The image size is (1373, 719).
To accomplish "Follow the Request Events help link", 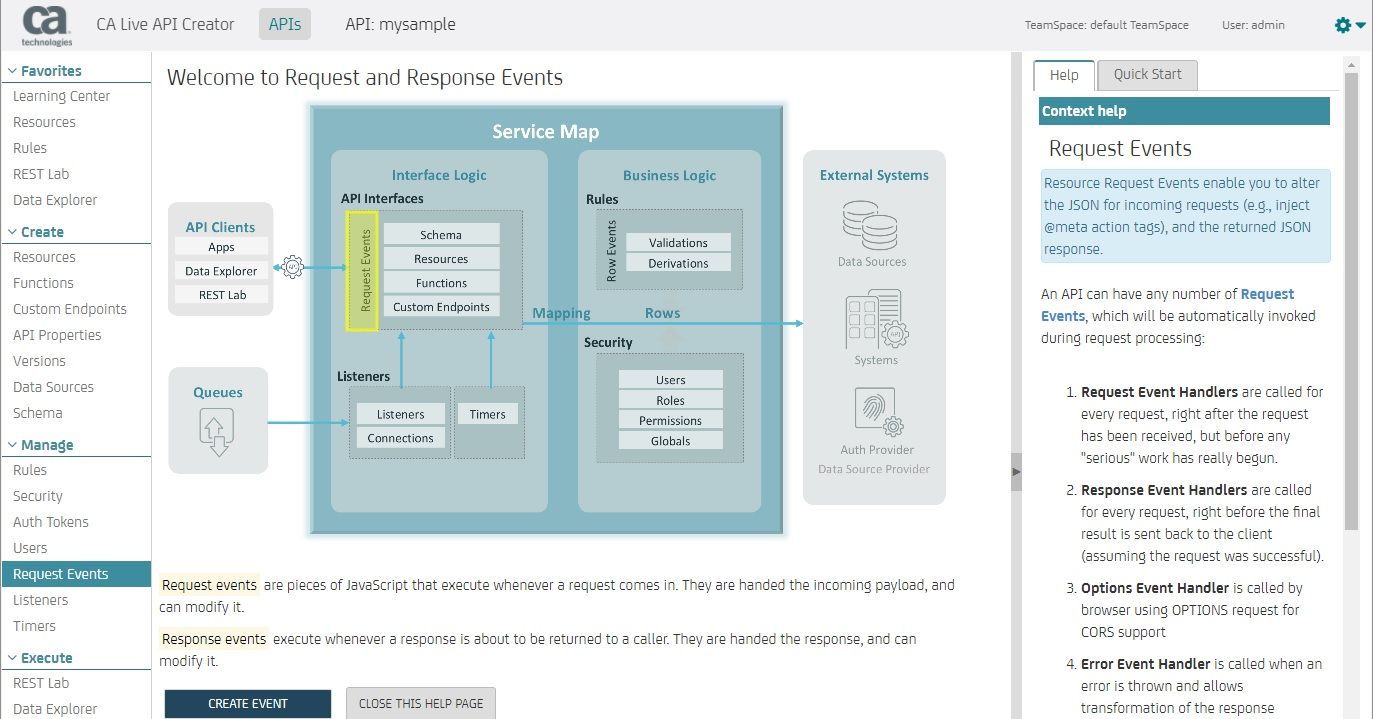I will (1167, 305).
